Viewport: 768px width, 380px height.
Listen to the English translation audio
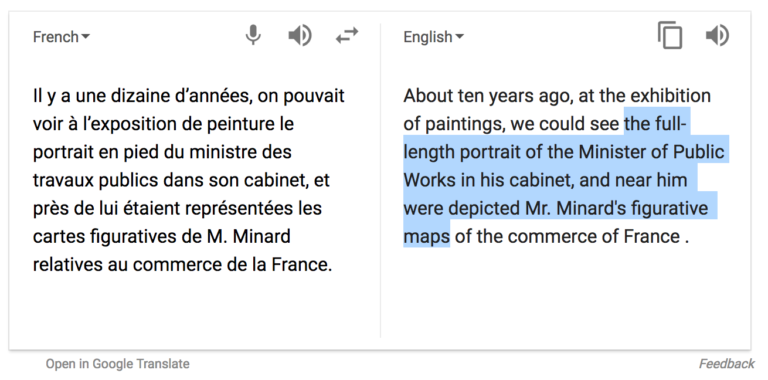pyautogui.click(x=718, y=36)
